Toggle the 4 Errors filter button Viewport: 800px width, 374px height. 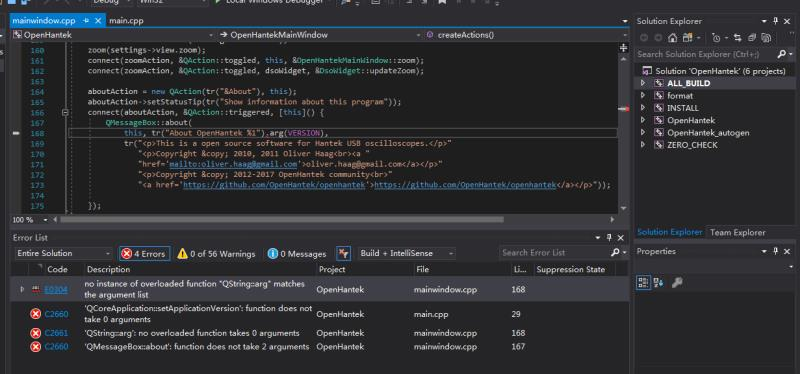pos(144,254)
